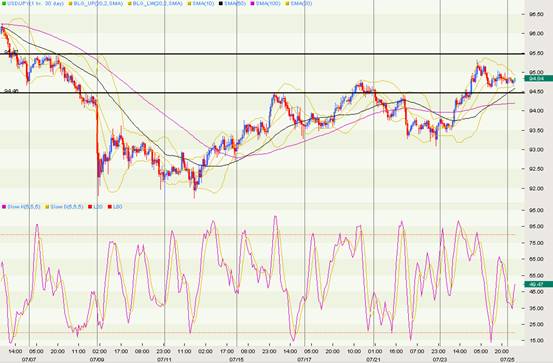Click the 16:00 time axis label
Screen dimensions: 553x363
tap(396, 351)
